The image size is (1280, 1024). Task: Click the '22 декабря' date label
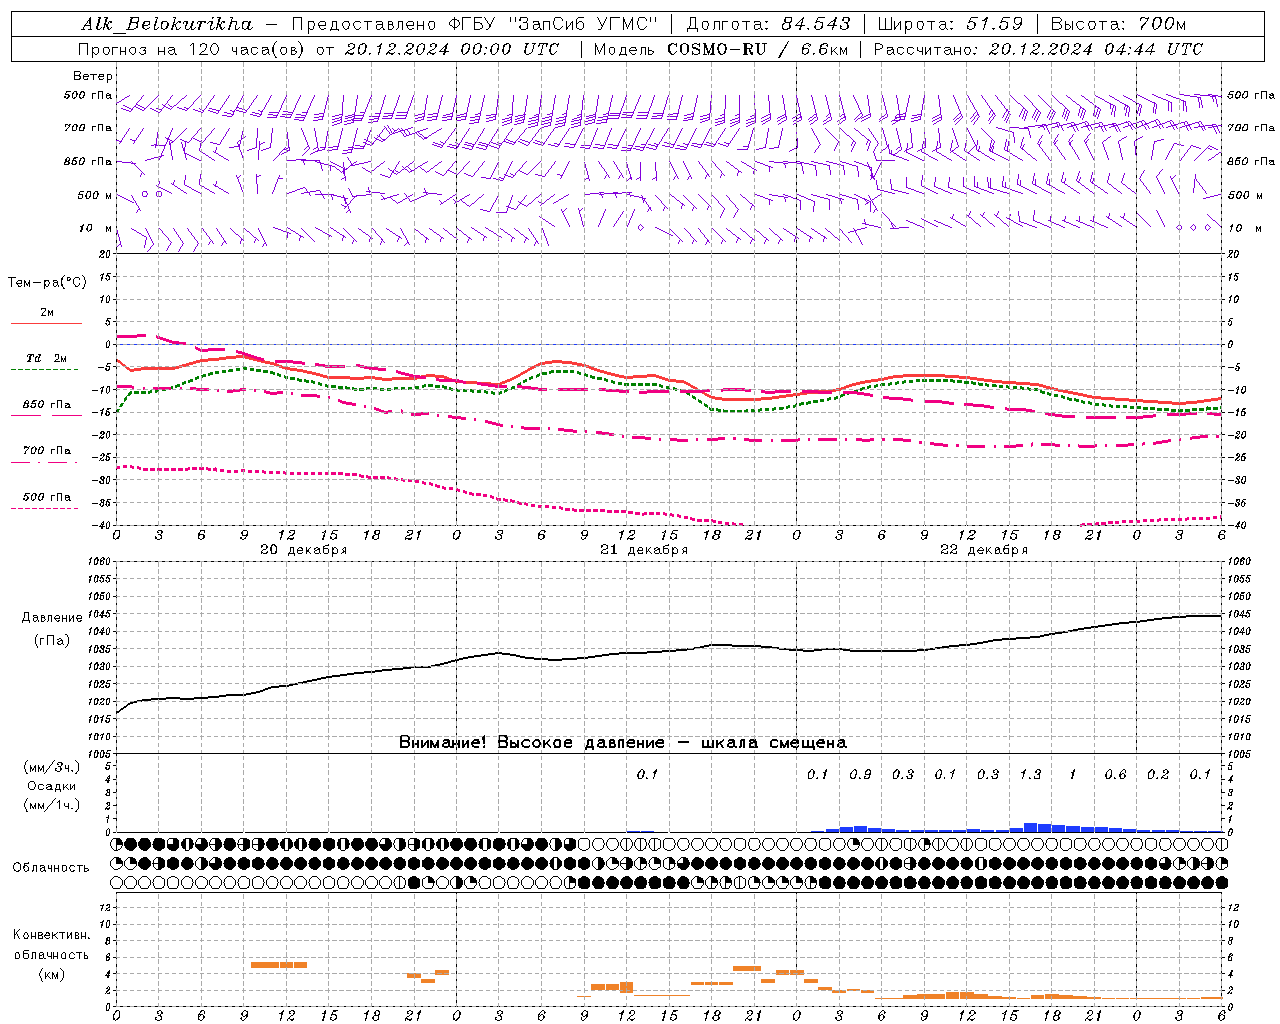click(x=984, y=550)
